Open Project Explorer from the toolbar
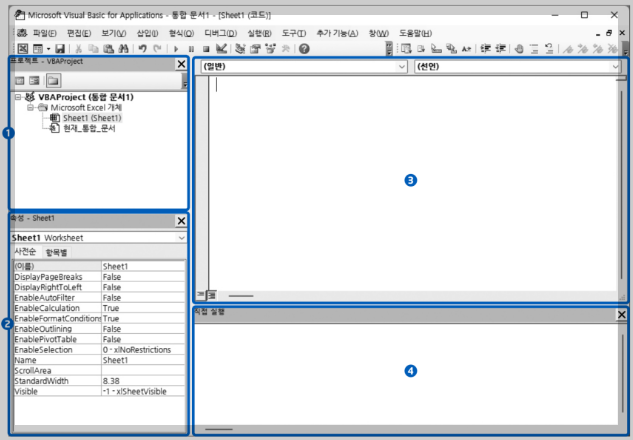The width and height of the screenshot is (633, 440). tap(241, 49)
